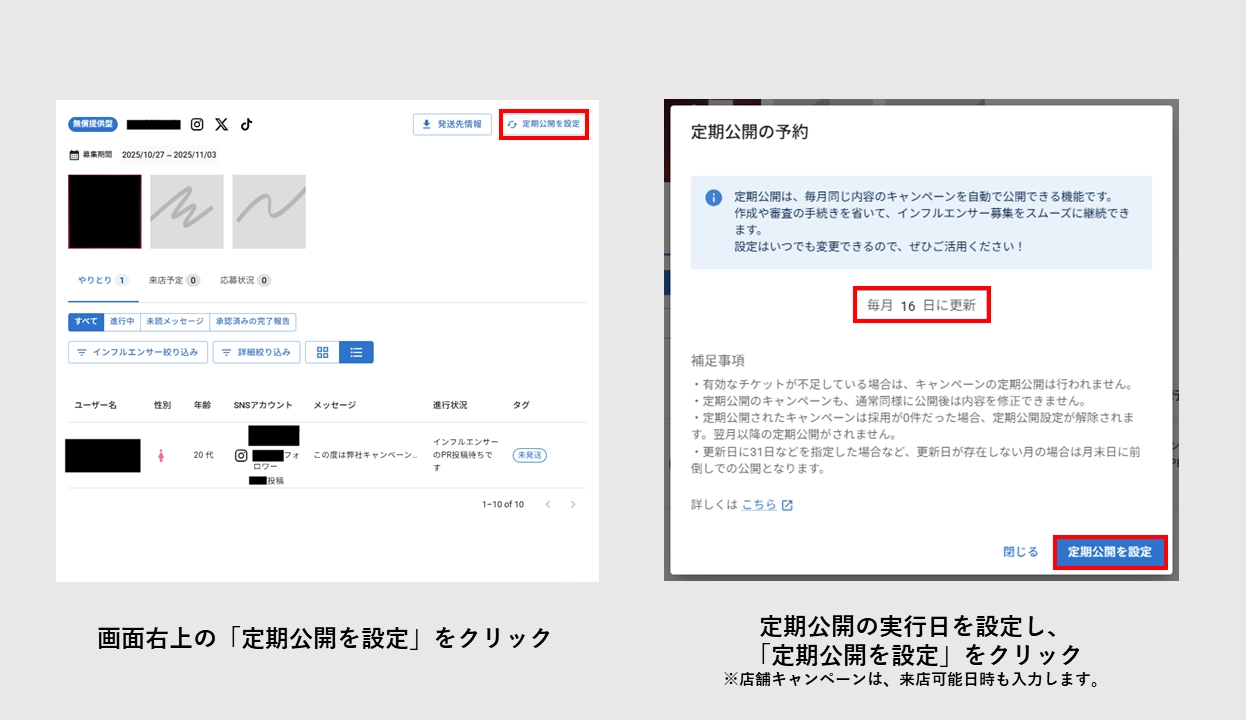The width and height of the screenshot is (1246, 720).
Task: Click the 未読メッセージ filter chip
Action: [174, 322]
